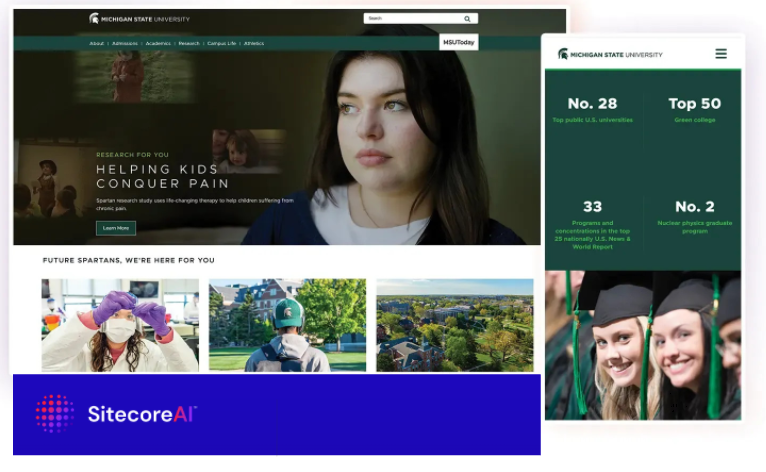Open the Academics menu item
The height and width of the screenshot is (472, 766).
click(x=158, y=43)
